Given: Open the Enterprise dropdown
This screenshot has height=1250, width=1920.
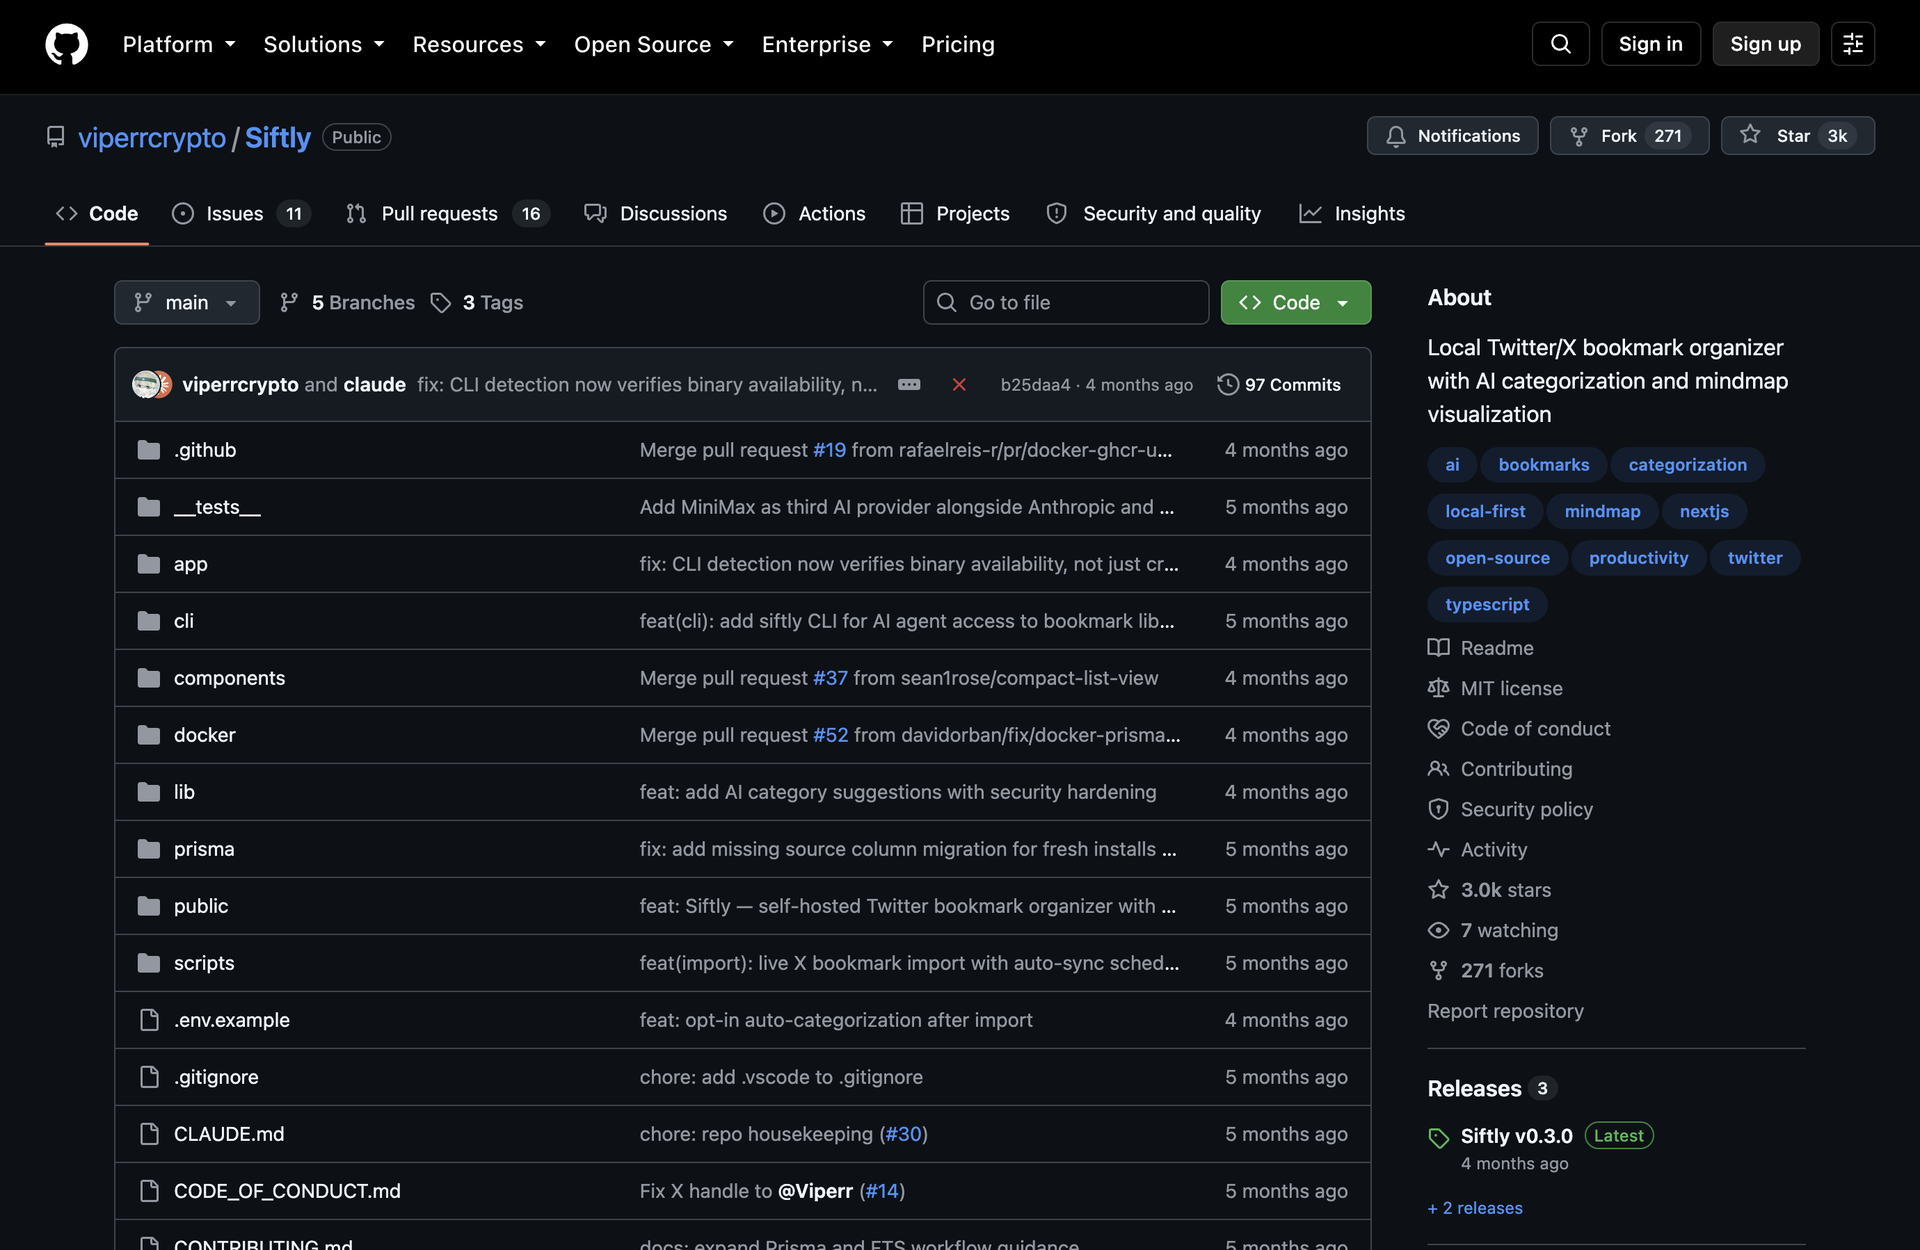Looking at the screenshot, I should (827, 44).
